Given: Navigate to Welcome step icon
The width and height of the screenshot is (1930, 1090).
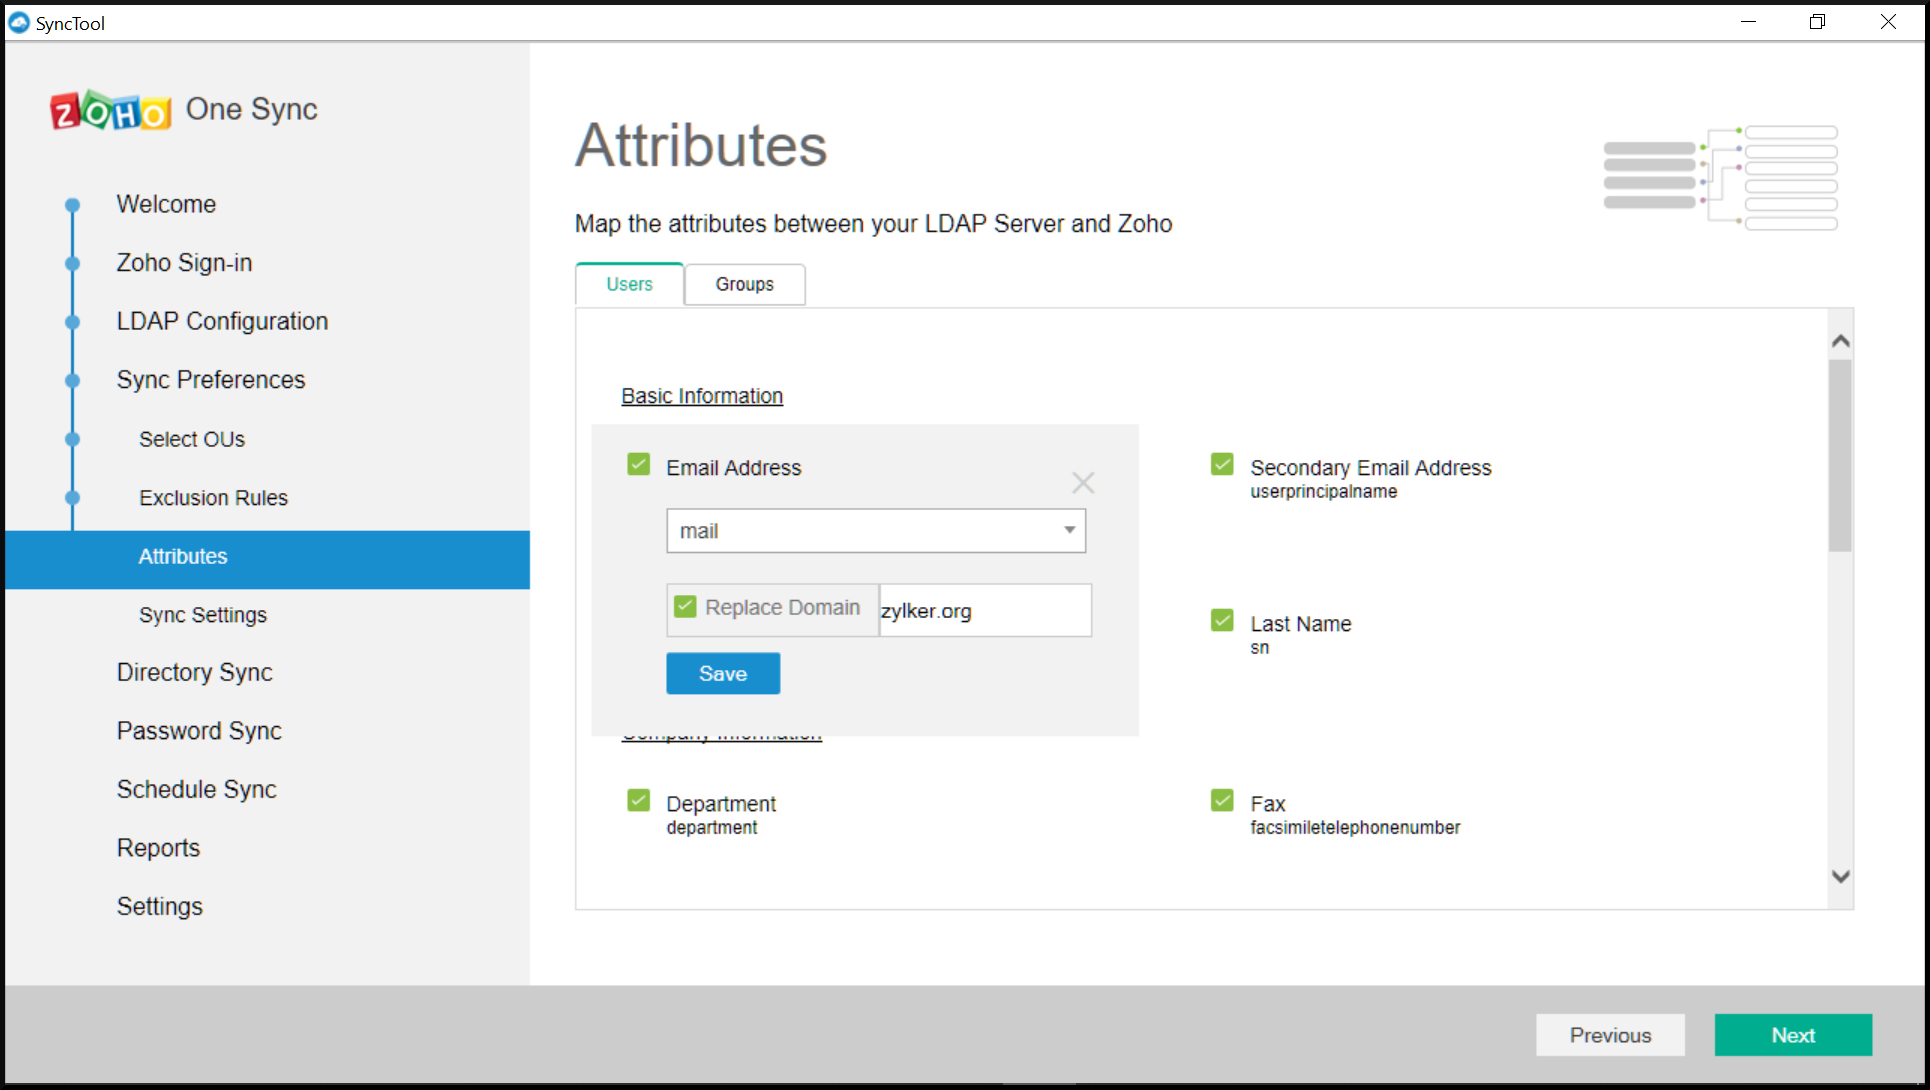Looking at the screenshot, I should coord(74,203).
